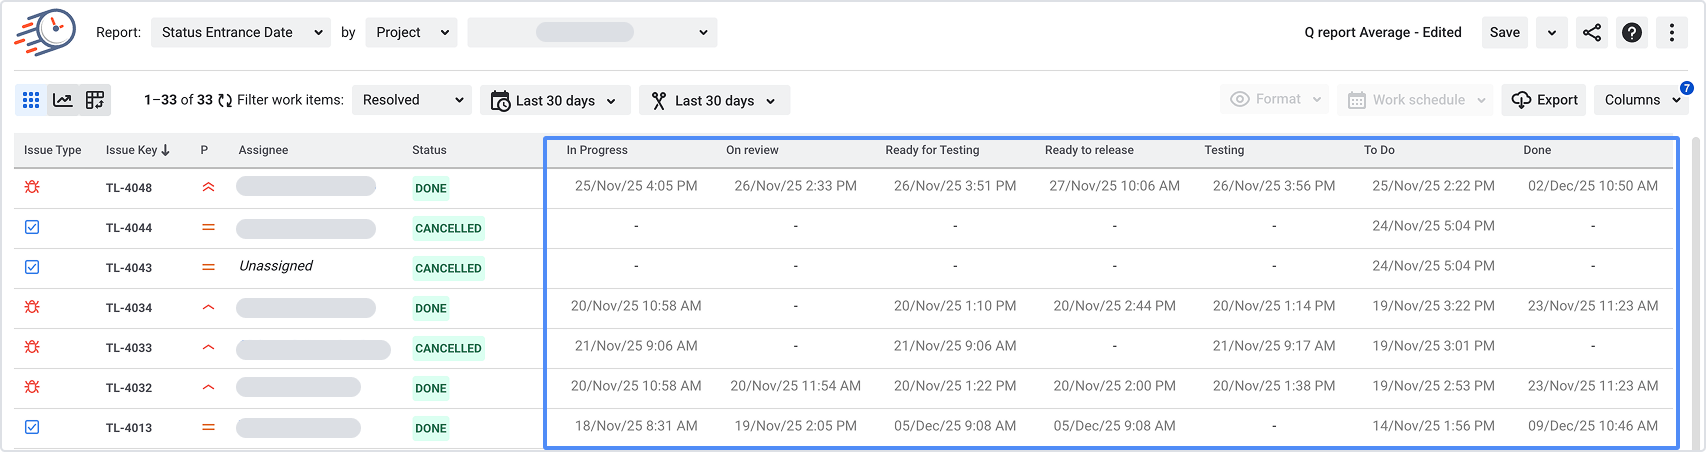The width and height of the screenshot is (1706, 452).
Task: Click the P priority column header
Action: [204, 150]
